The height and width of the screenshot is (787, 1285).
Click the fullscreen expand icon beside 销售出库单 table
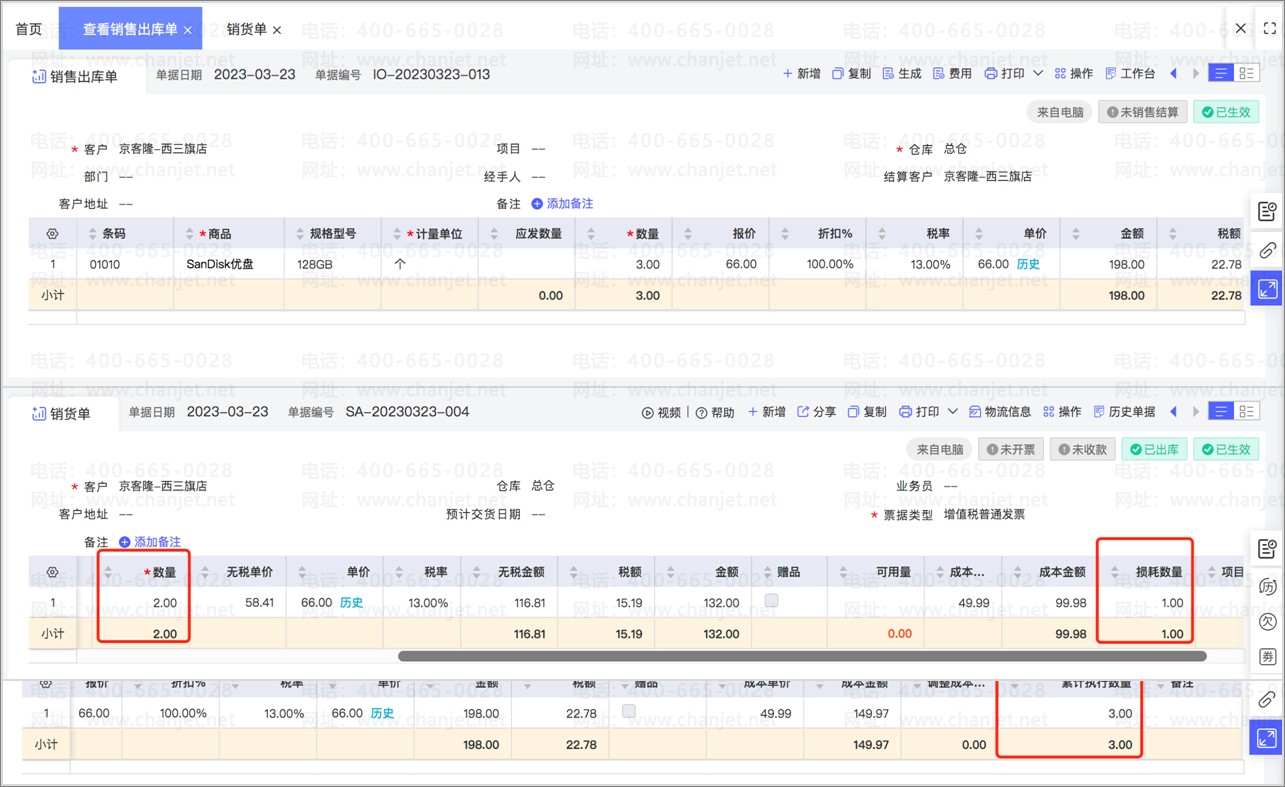(x=1267, y=289)
